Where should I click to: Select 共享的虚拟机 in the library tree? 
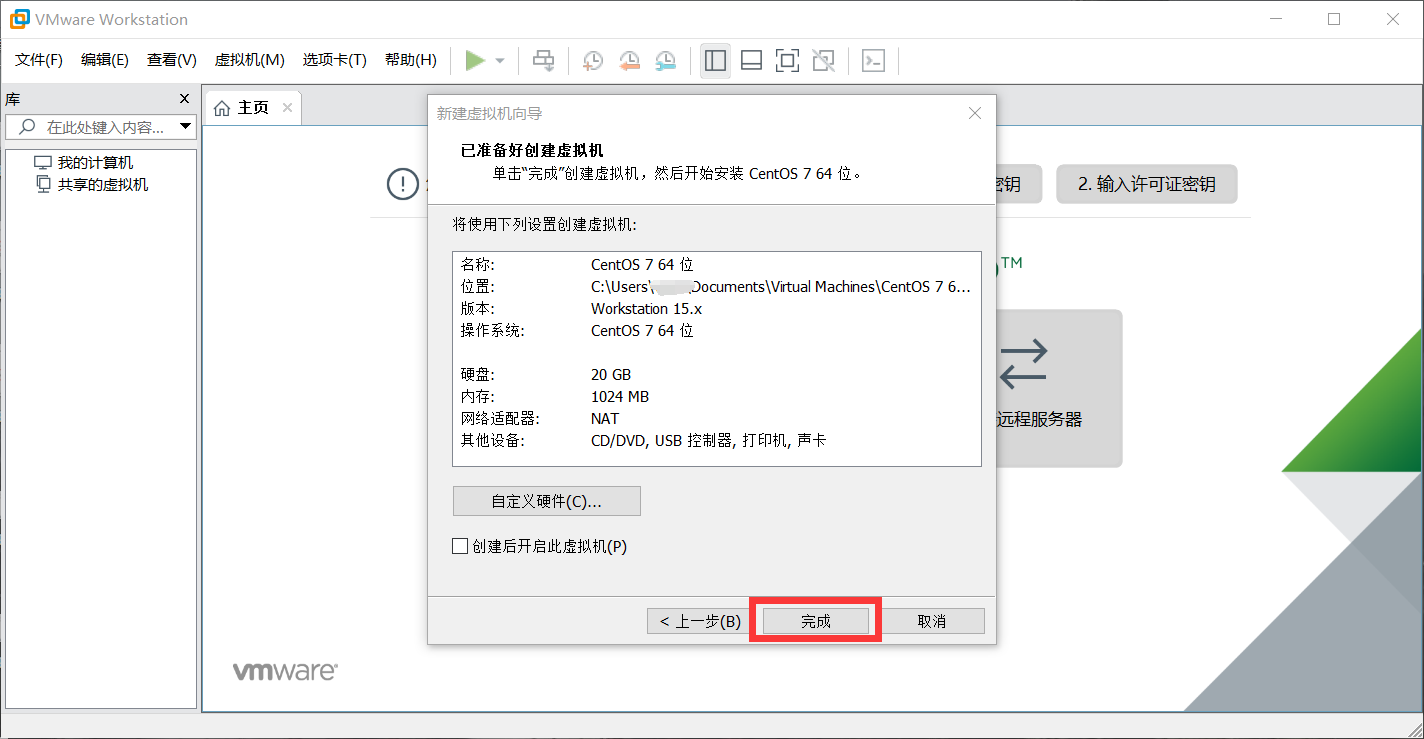click(x=102, y=185)
